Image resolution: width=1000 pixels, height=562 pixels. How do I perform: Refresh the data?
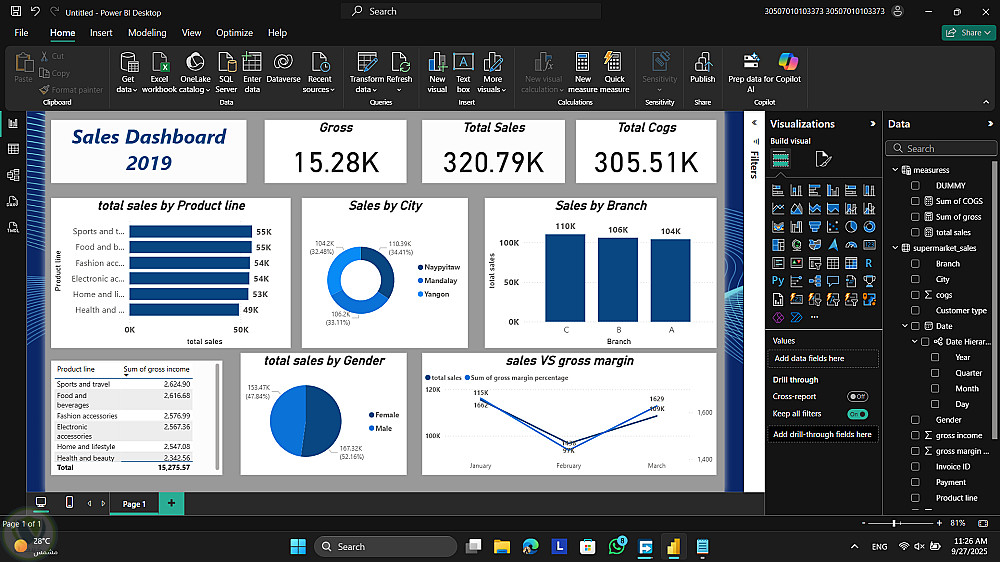(400, 72)
